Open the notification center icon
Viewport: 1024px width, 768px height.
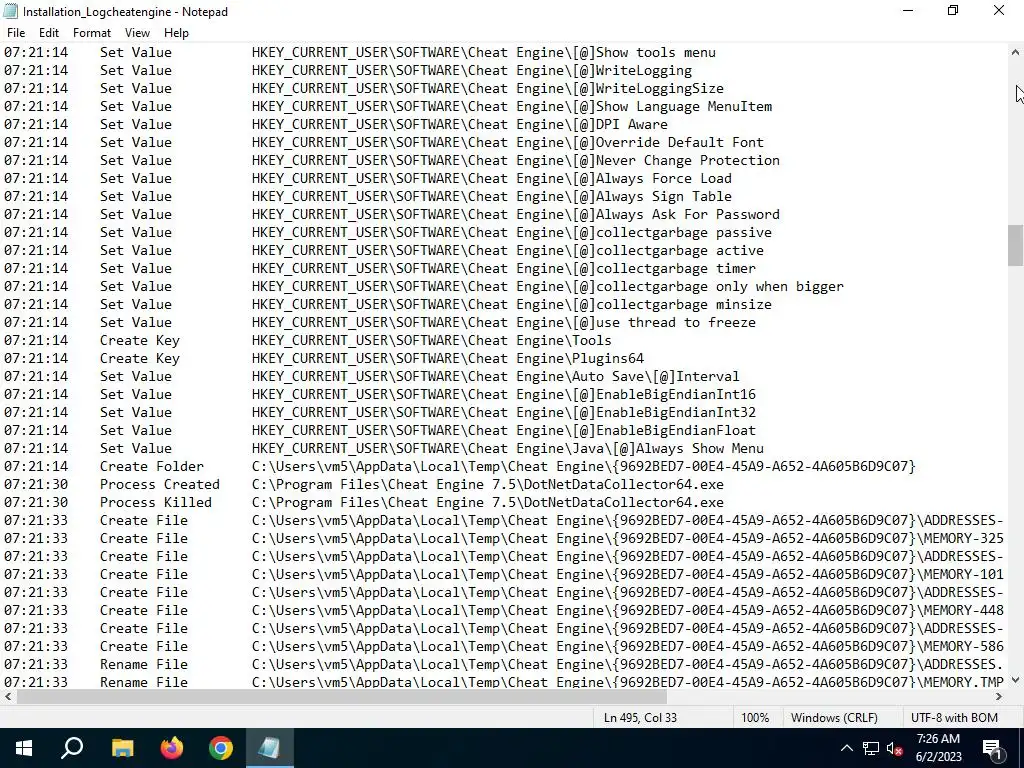click(x=991, y=749)
